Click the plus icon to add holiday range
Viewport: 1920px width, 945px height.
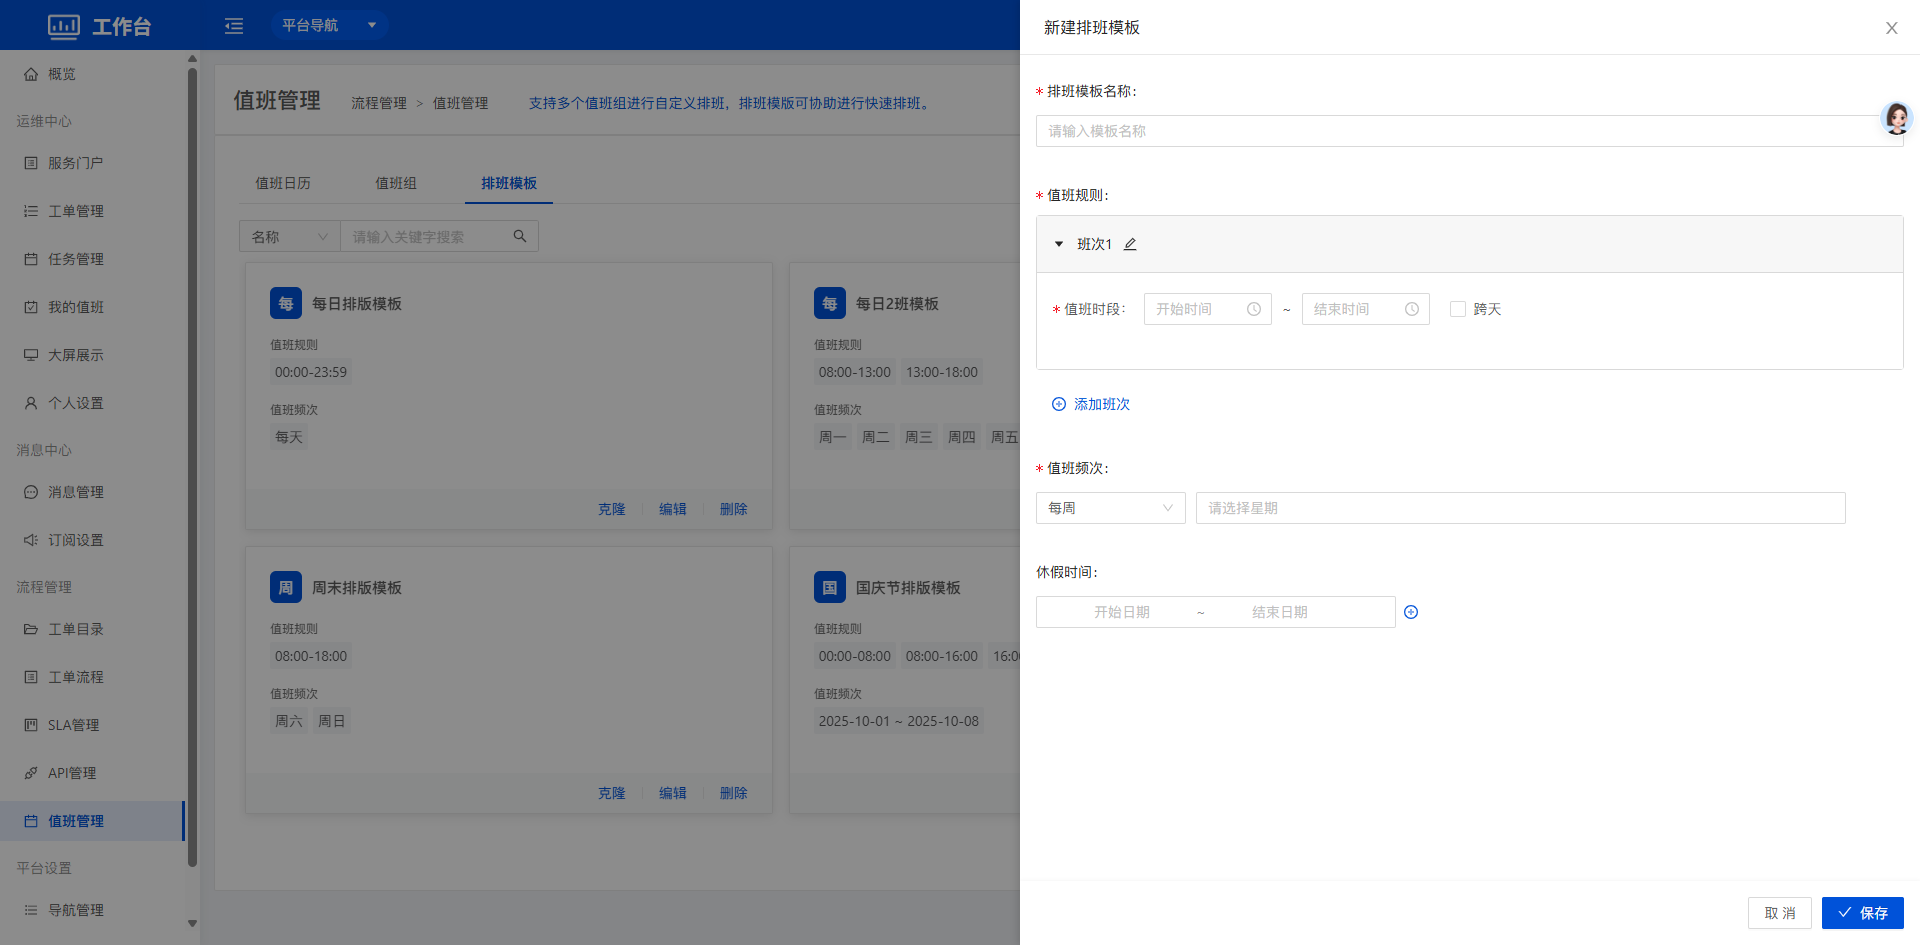1411,612
